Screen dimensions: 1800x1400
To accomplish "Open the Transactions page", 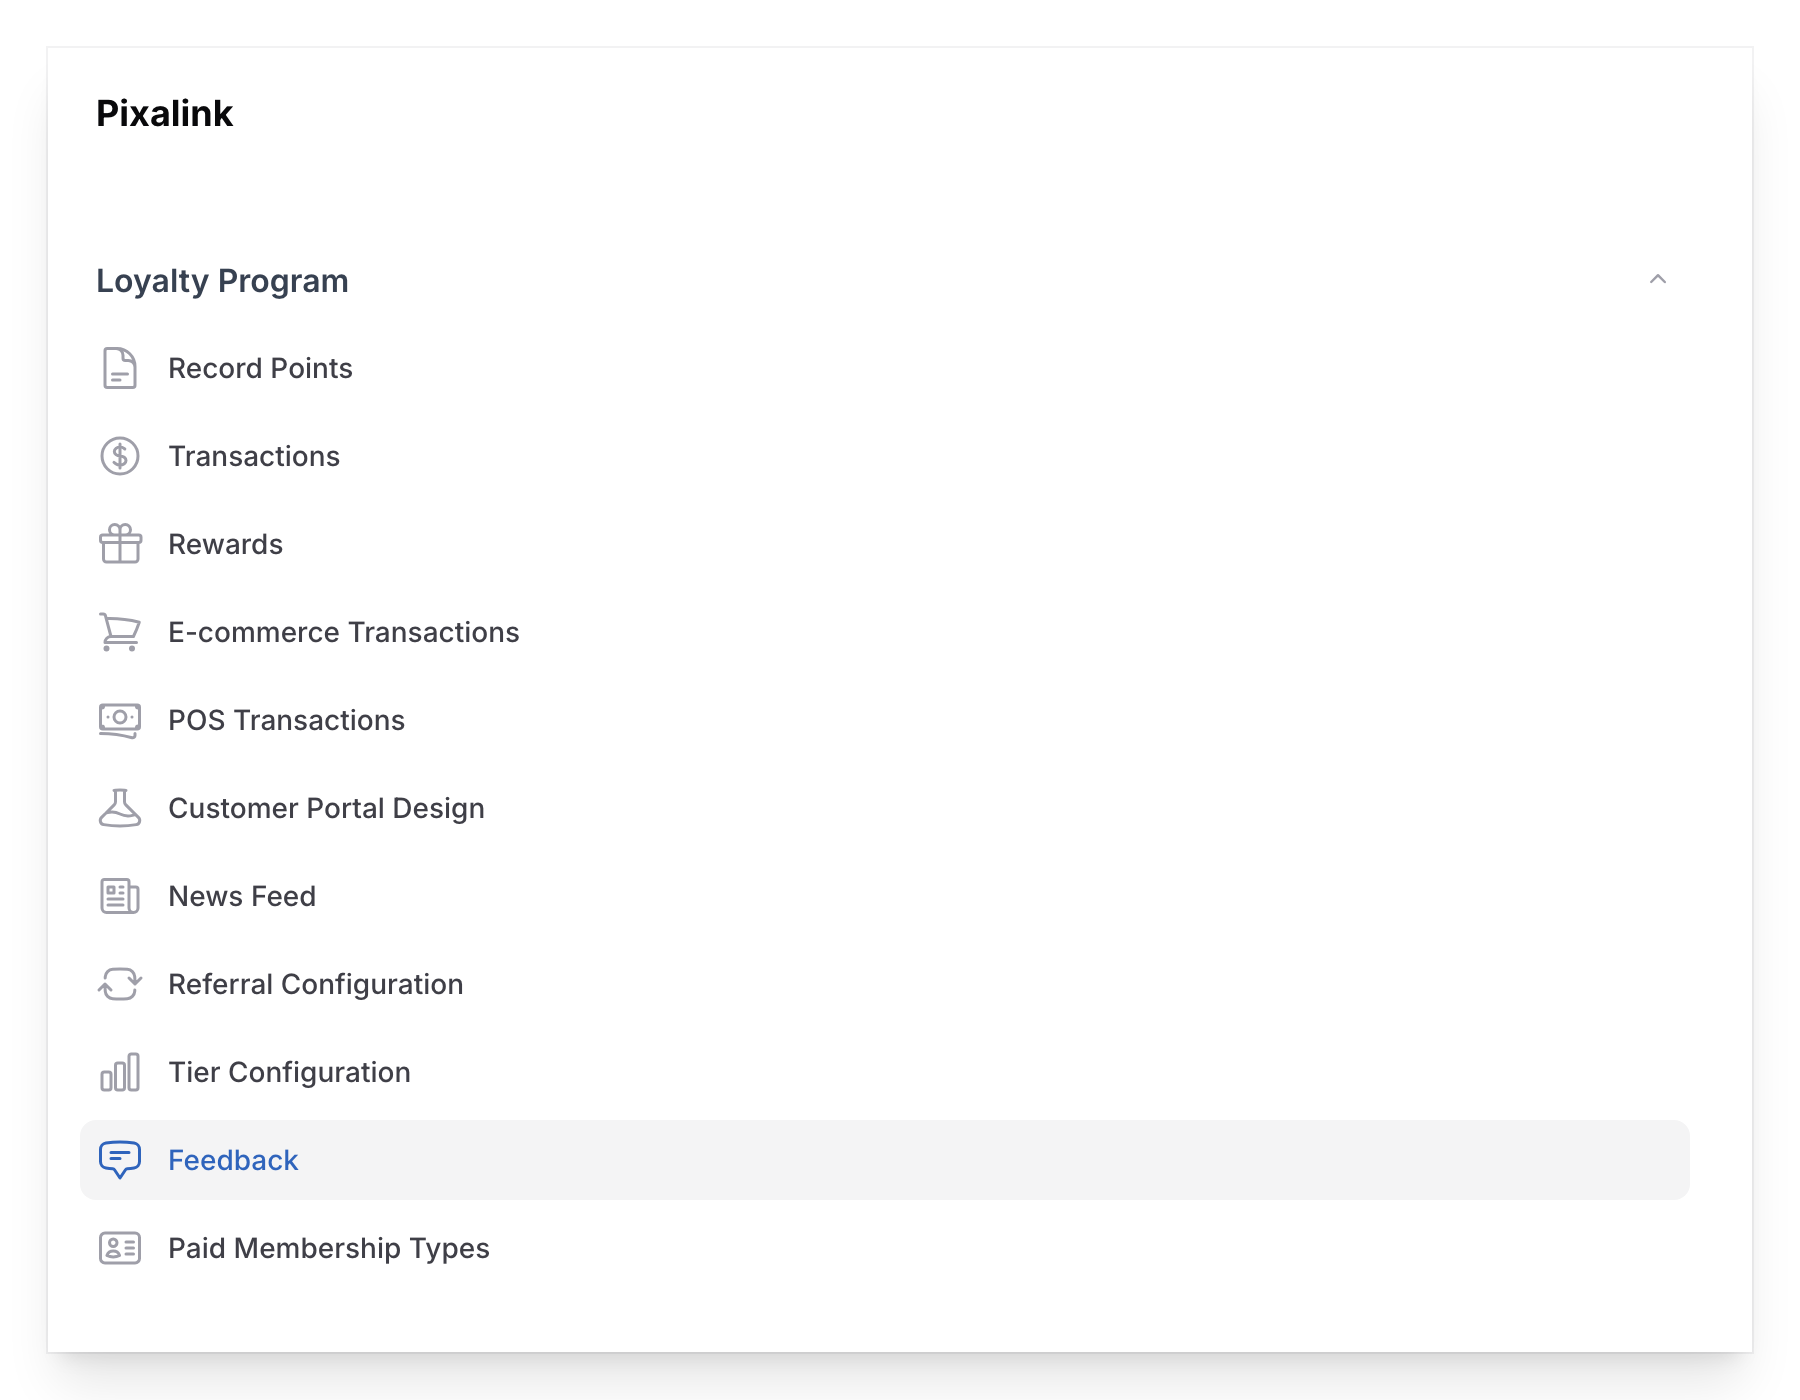I will click(254, 456).
